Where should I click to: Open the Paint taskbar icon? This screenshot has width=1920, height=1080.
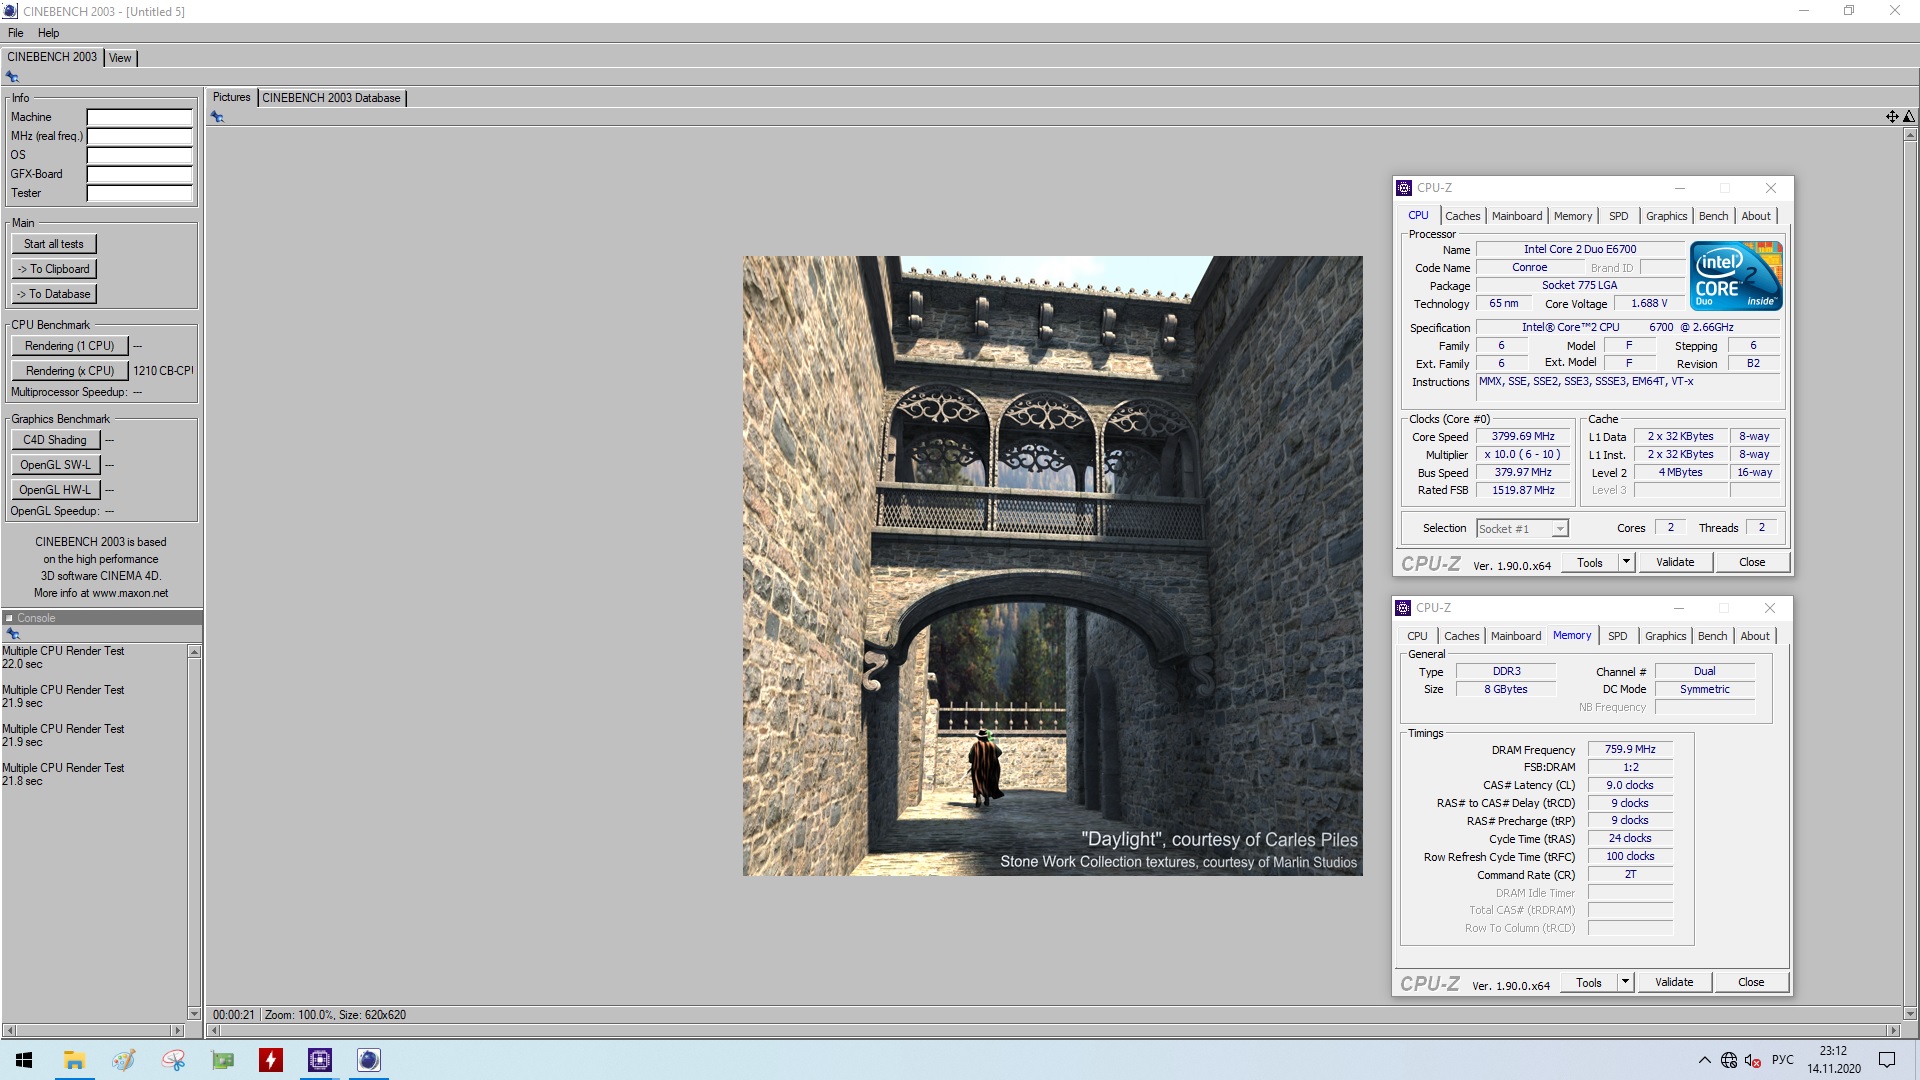(x=123, y=1060)
